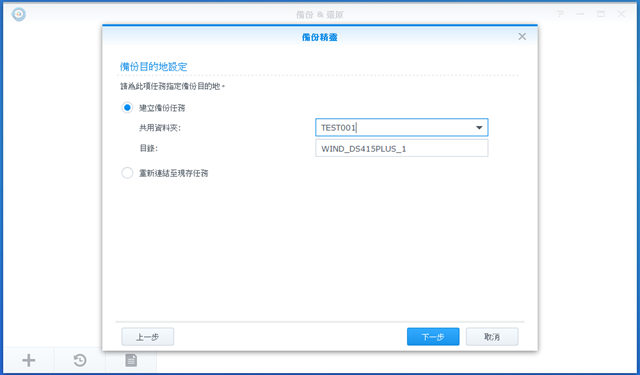Click the 上一步 back button

(x=148, y=337)
